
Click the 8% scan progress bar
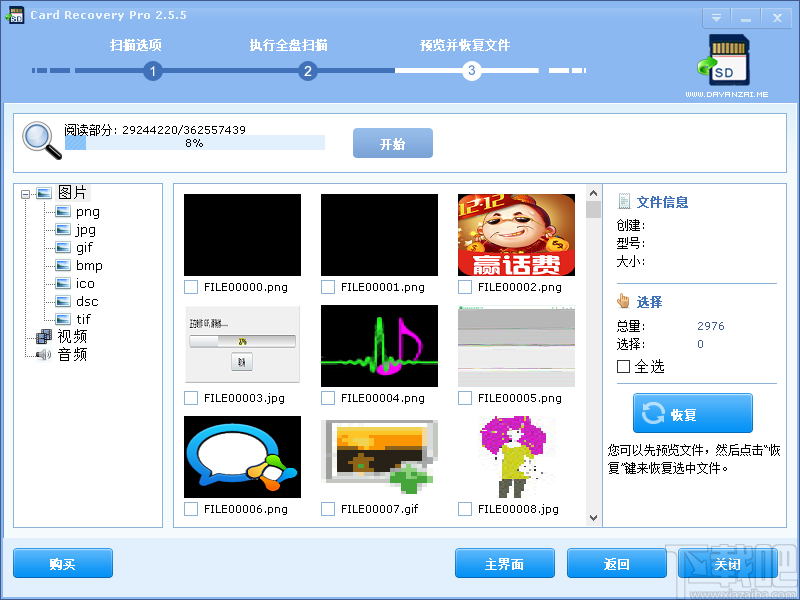[195, 143]
